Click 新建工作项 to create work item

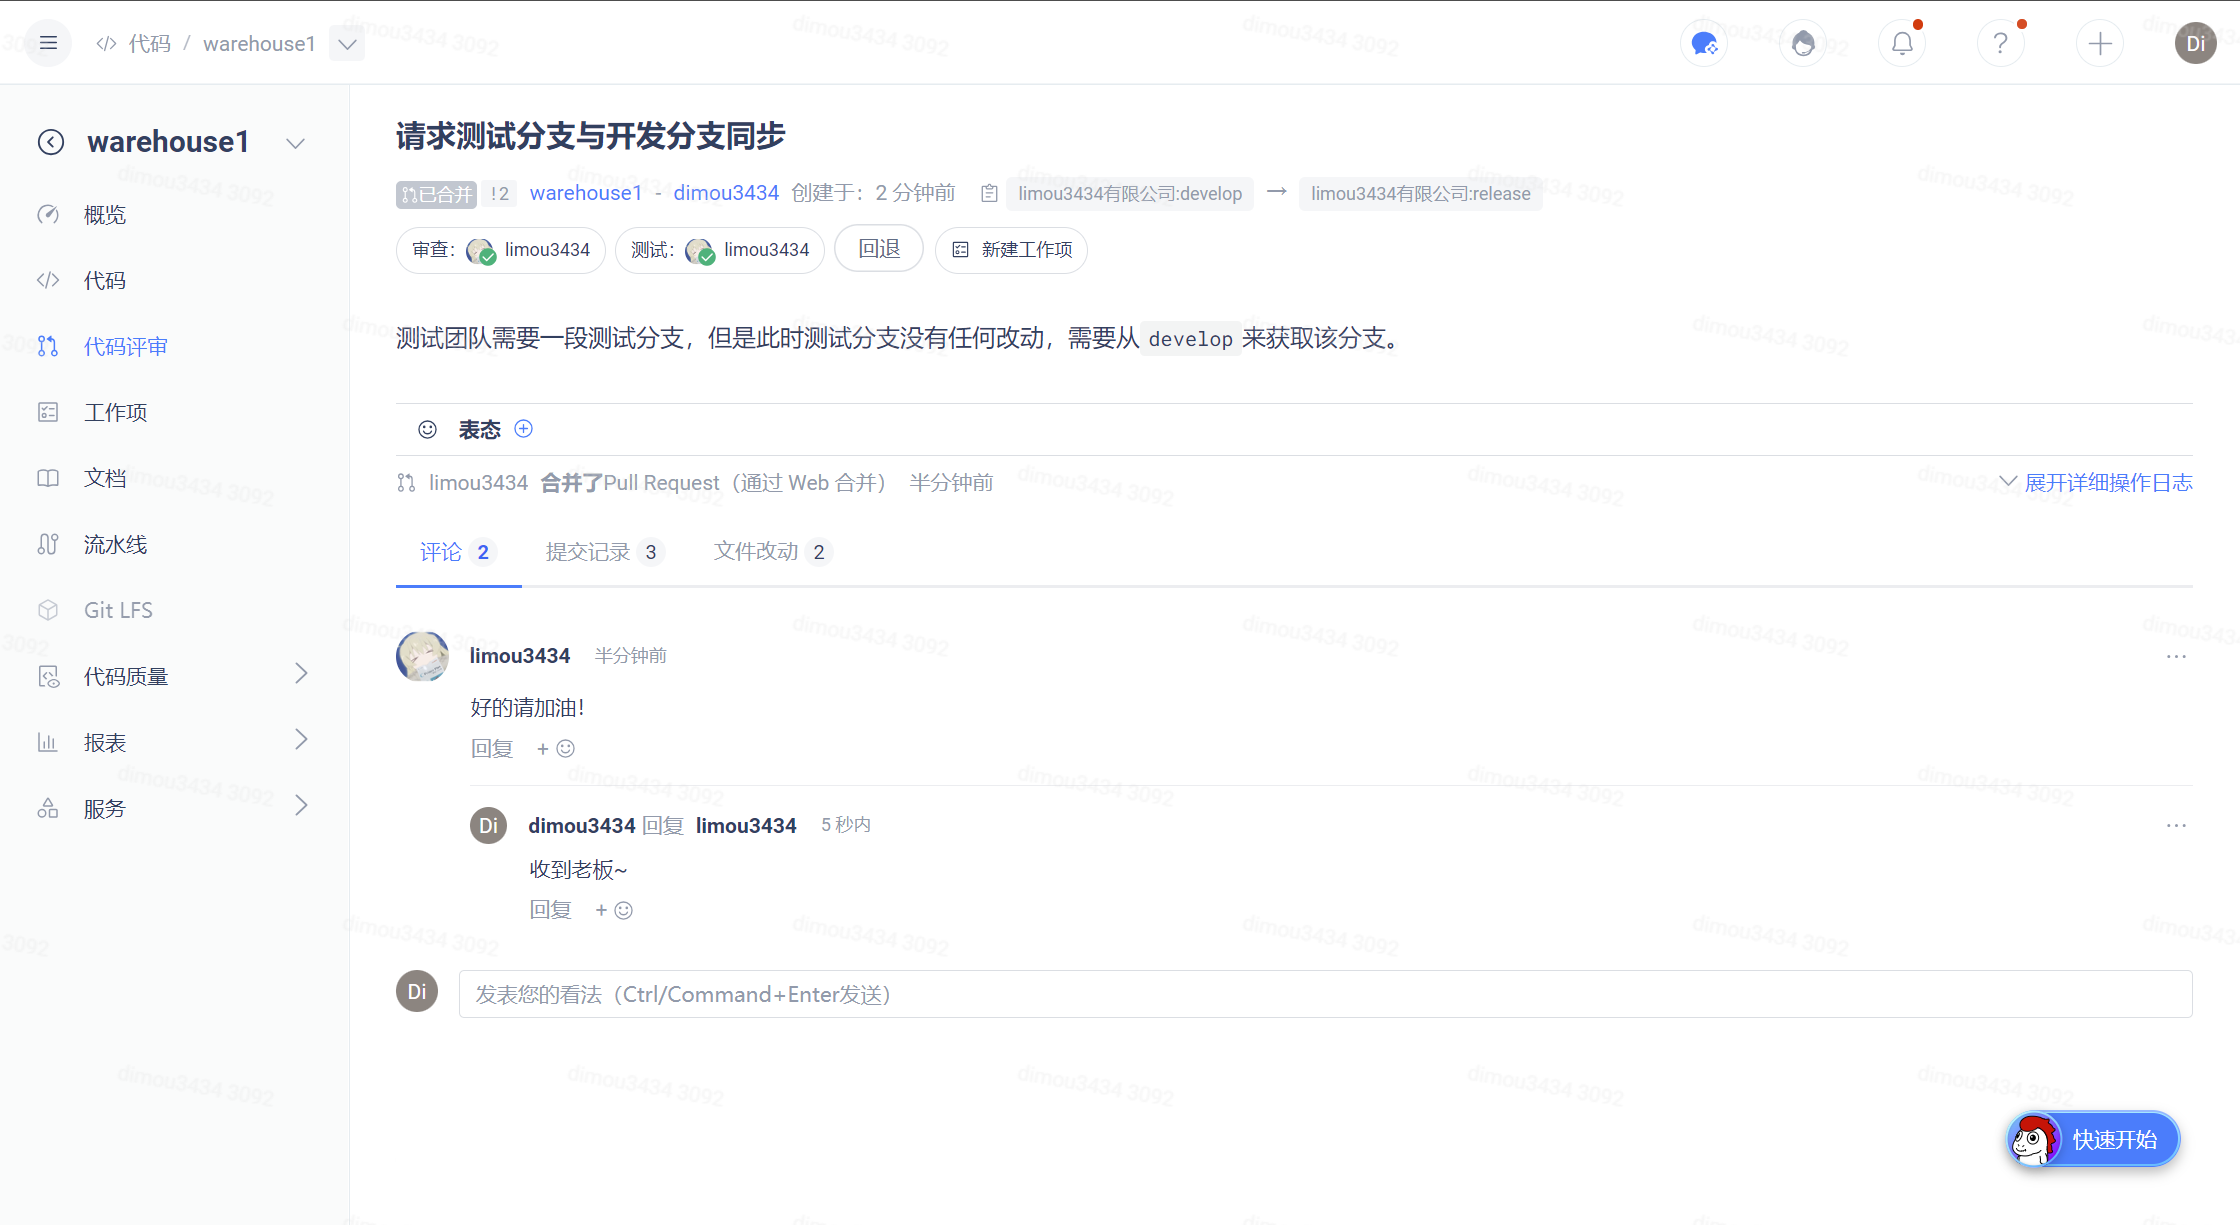tap(1010, 250)
